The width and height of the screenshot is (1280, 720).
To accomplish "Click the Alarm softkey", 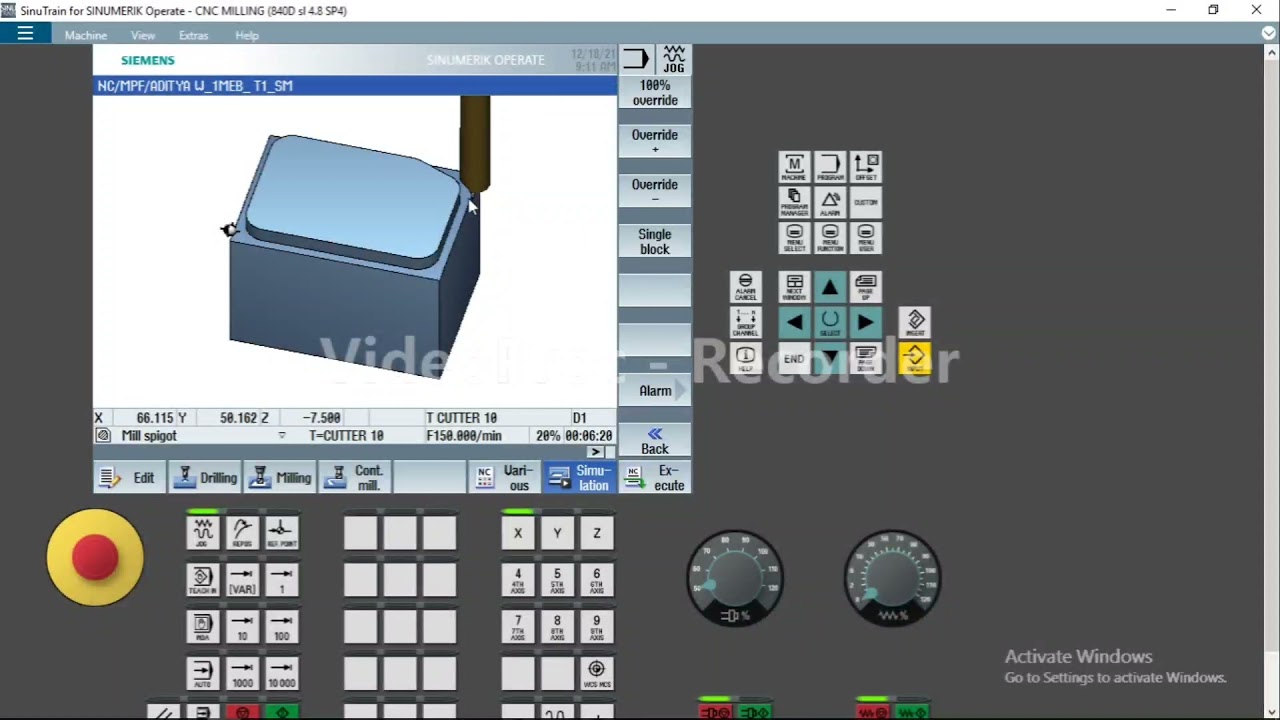I will click(655, 391).
